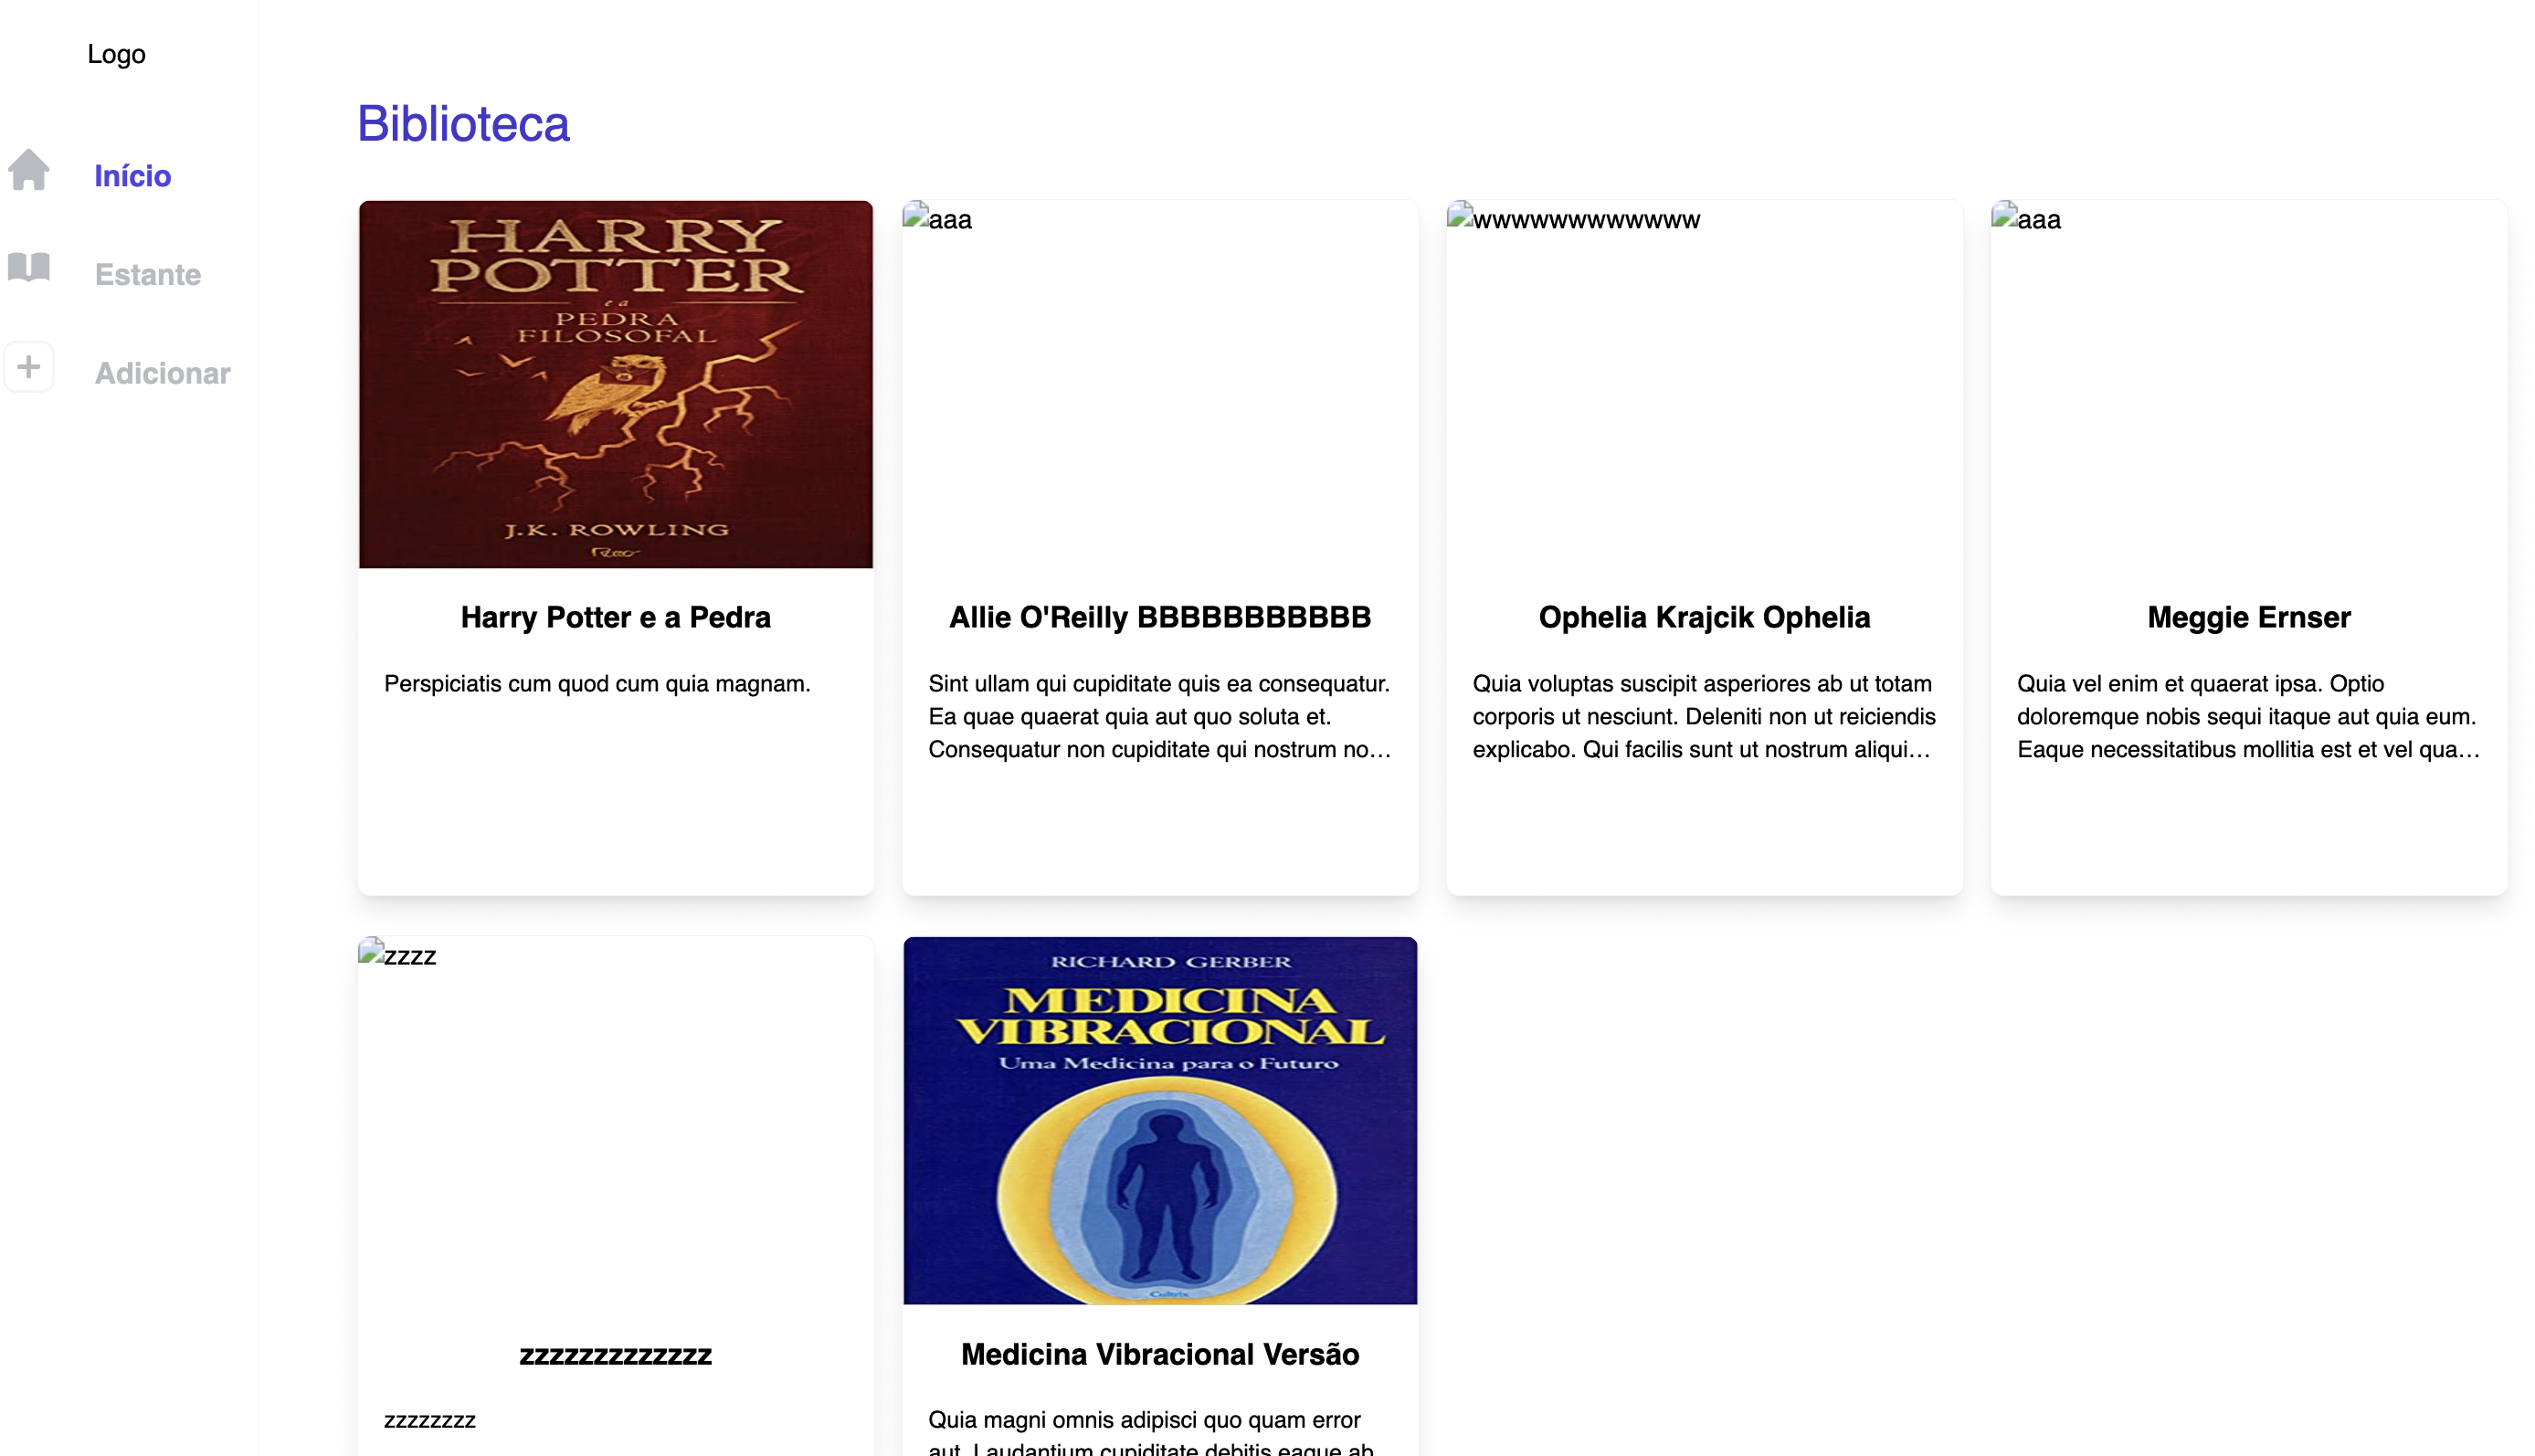Open the Medicina Vibracional book cover

pos(1160,1120)
